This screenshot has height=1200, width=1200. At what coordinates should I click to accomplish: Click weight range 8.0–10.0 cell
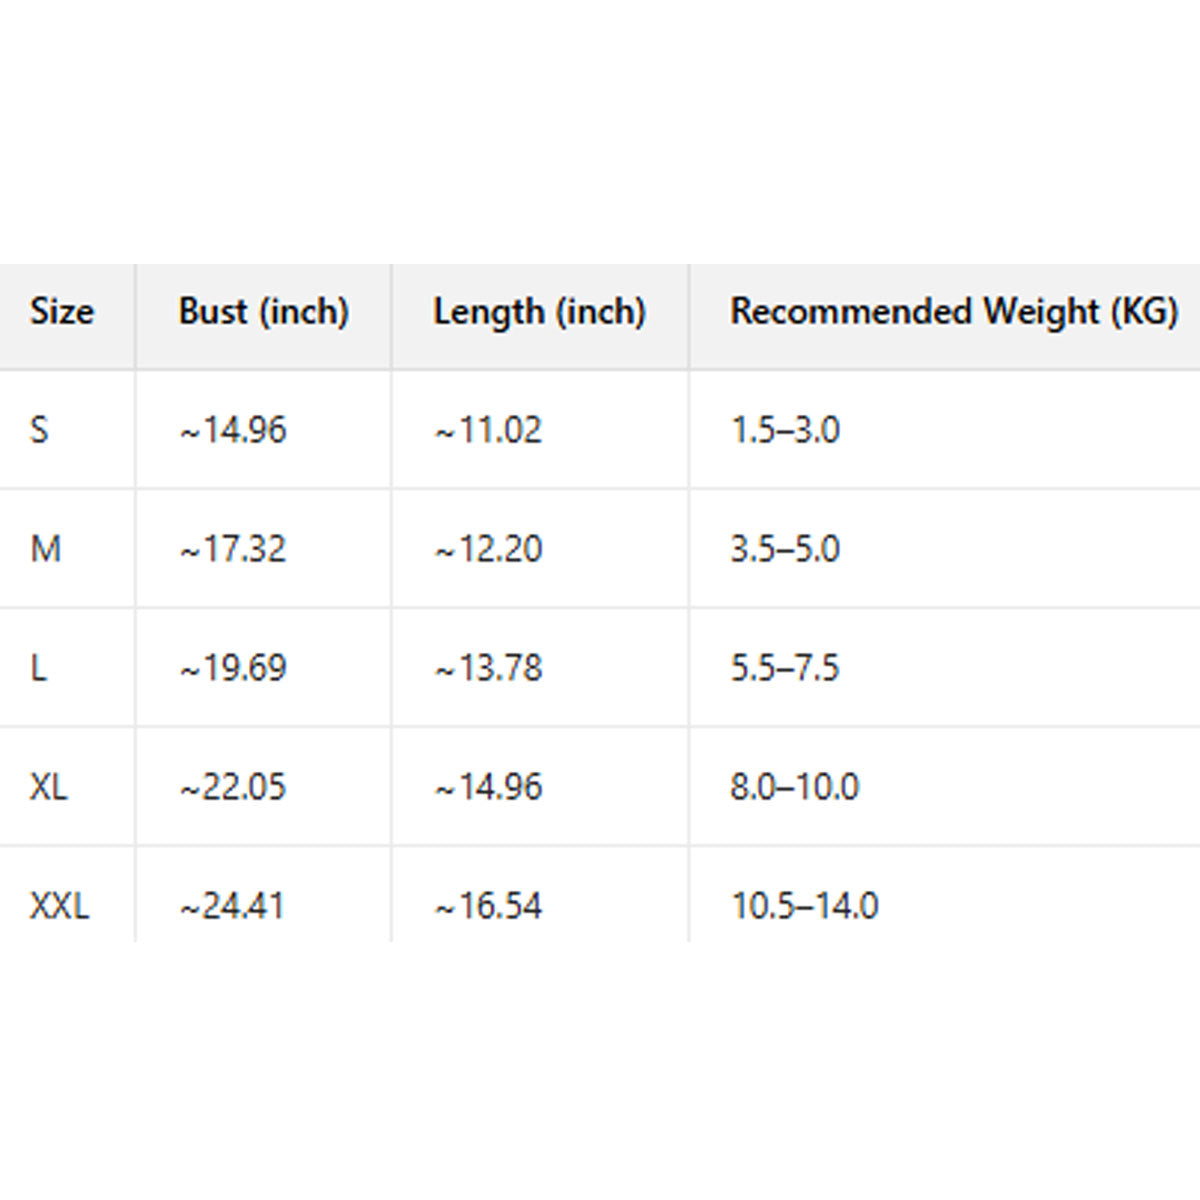click(794, 787)
